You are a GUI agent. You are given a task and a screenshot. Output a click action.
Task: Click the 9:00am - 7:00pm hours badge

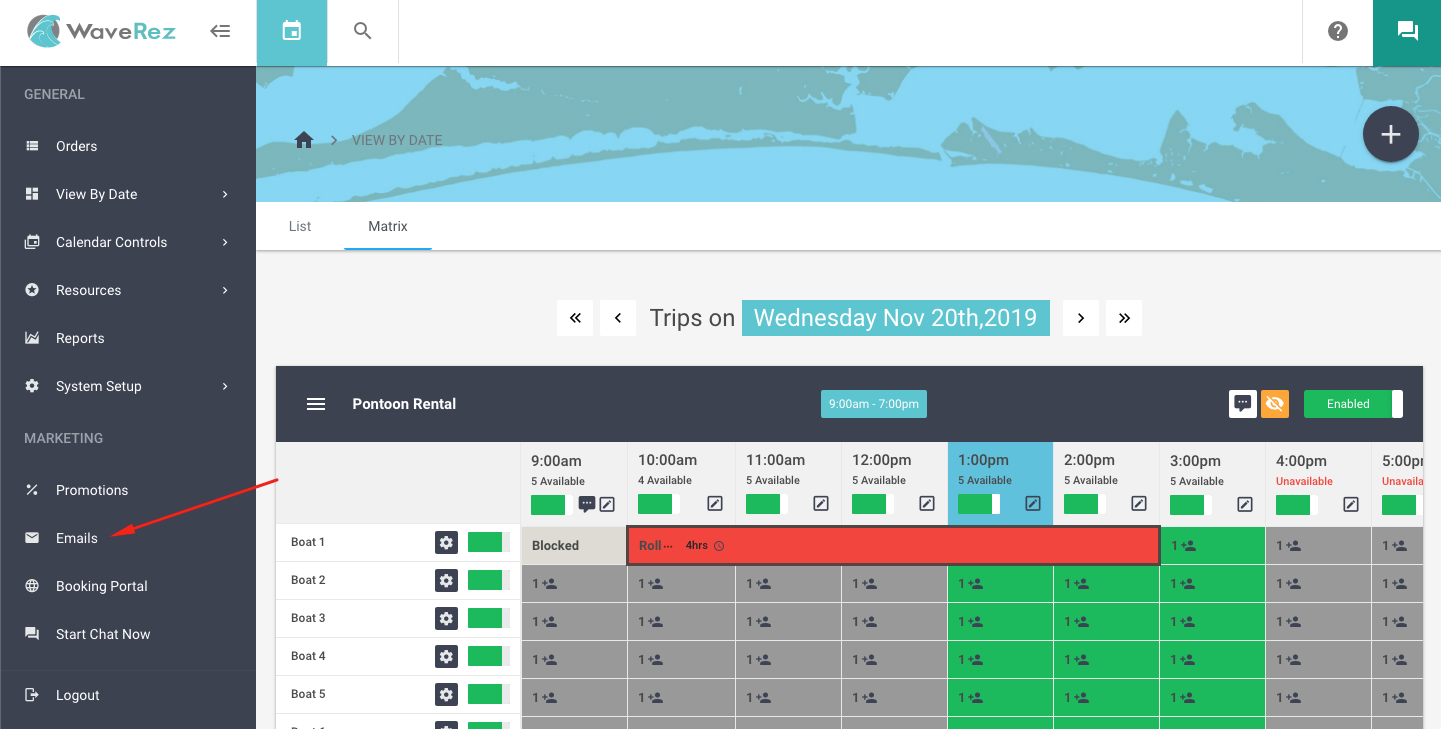point(874,404)
